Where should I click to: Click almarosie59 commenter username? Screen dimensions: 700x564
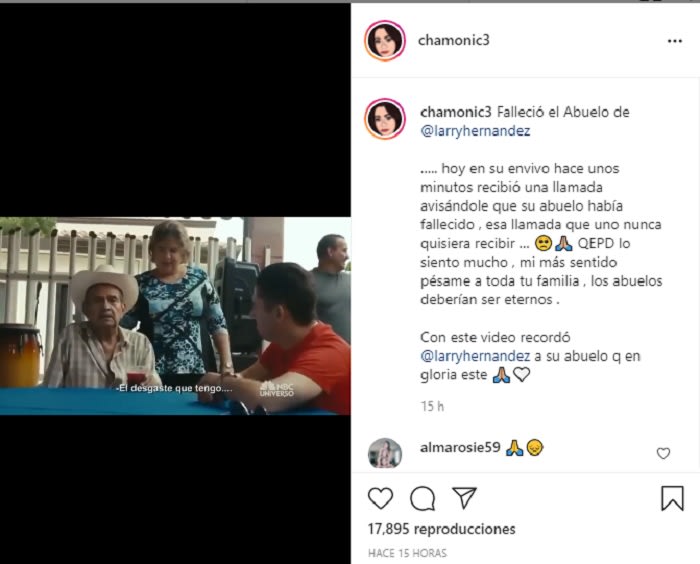460,447
